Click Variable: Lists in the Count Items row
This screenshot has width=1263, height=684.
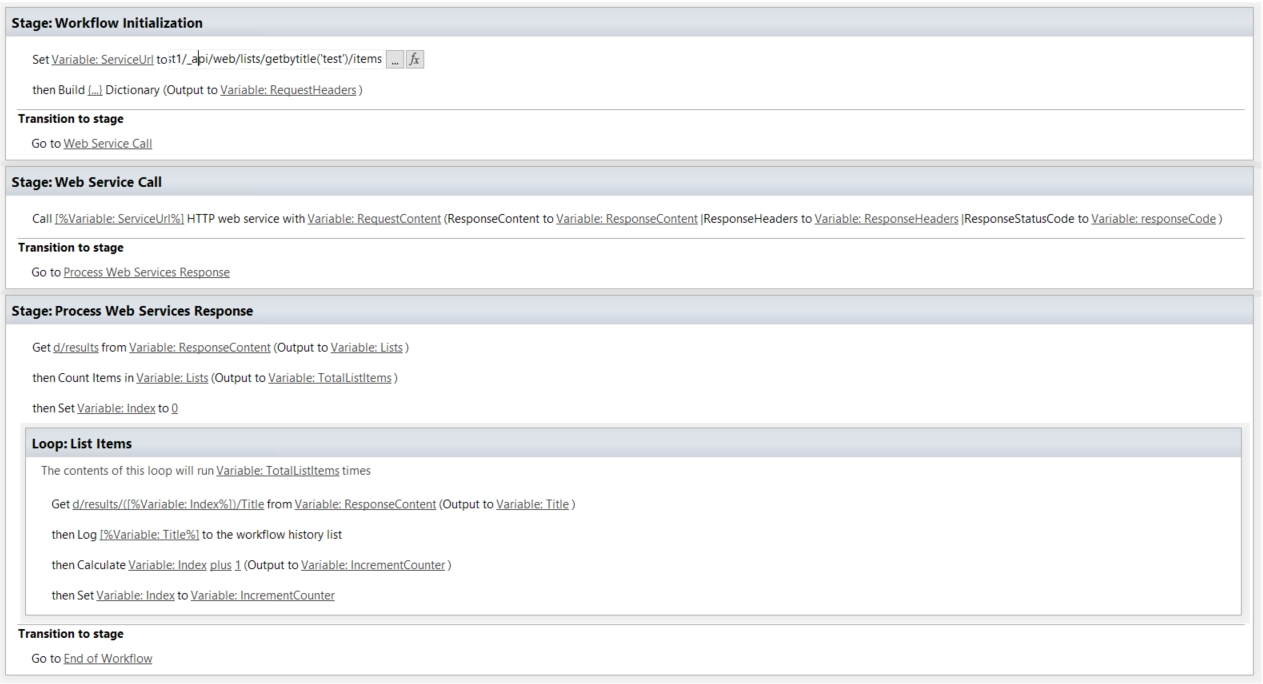[170, 378]
